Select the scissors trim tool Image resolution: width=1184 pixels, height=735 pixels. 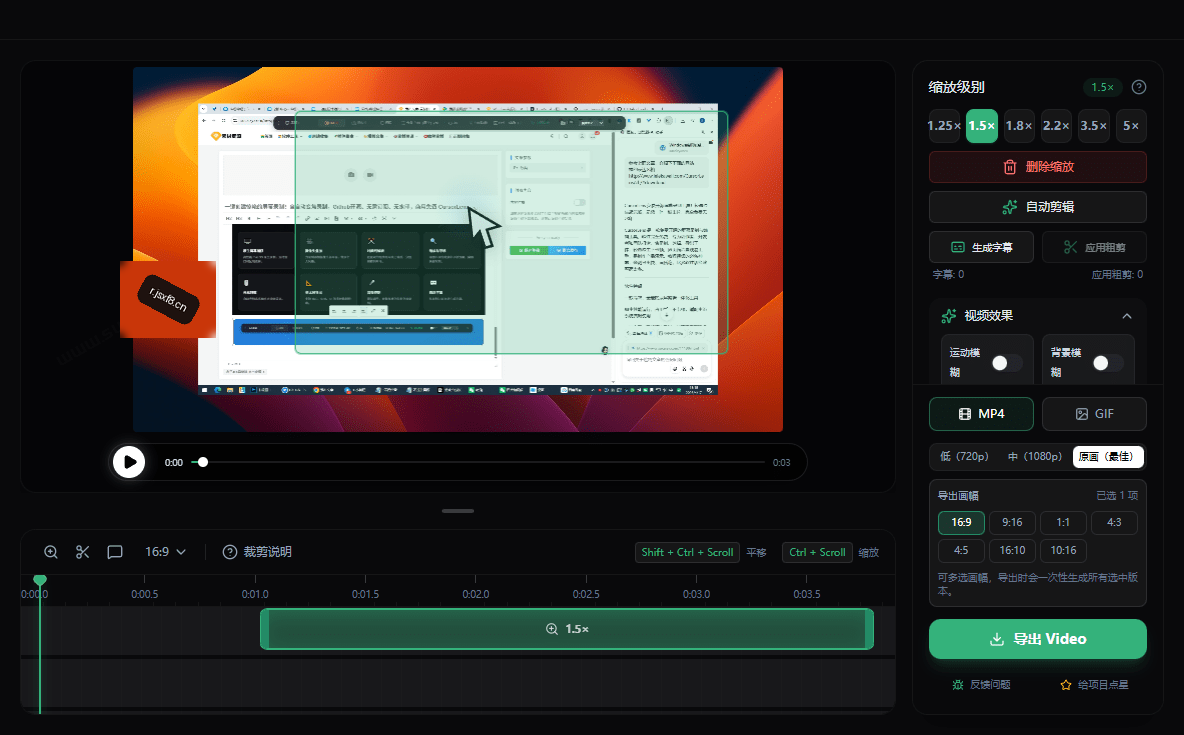pyautogui.click(x=83, y=552)
